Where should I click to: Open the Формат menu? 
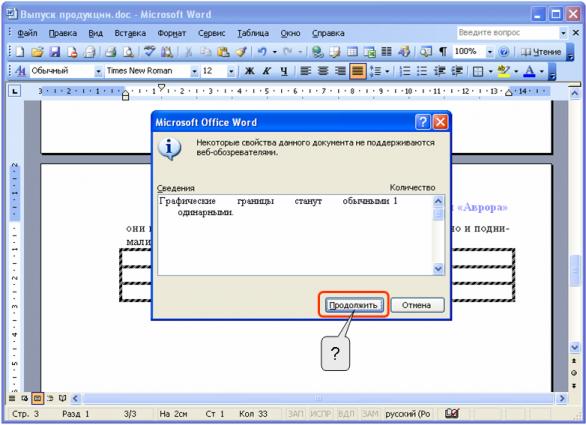click(172, 33)
